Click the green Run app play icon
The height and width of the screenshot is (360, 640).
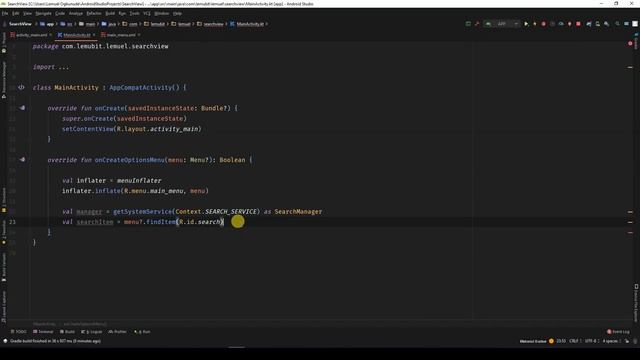pyautogui.click(x=526, y=24)
